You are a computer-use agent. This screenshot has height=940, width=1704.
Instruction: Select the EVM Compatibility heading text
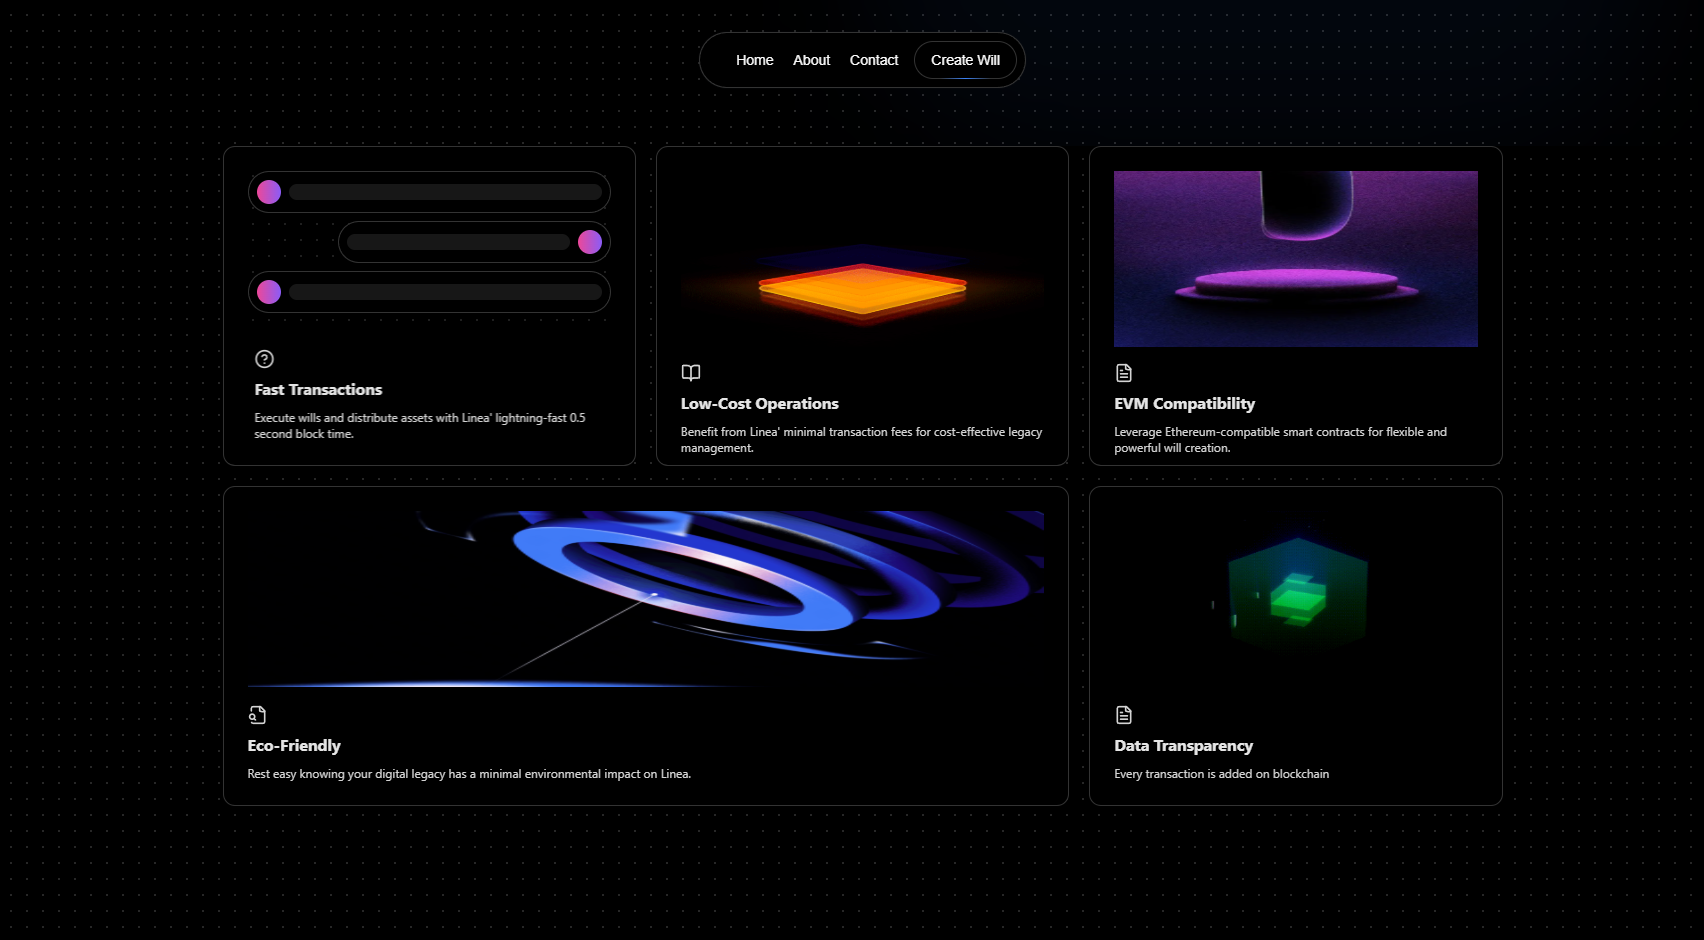click(x=1184, y=404)
